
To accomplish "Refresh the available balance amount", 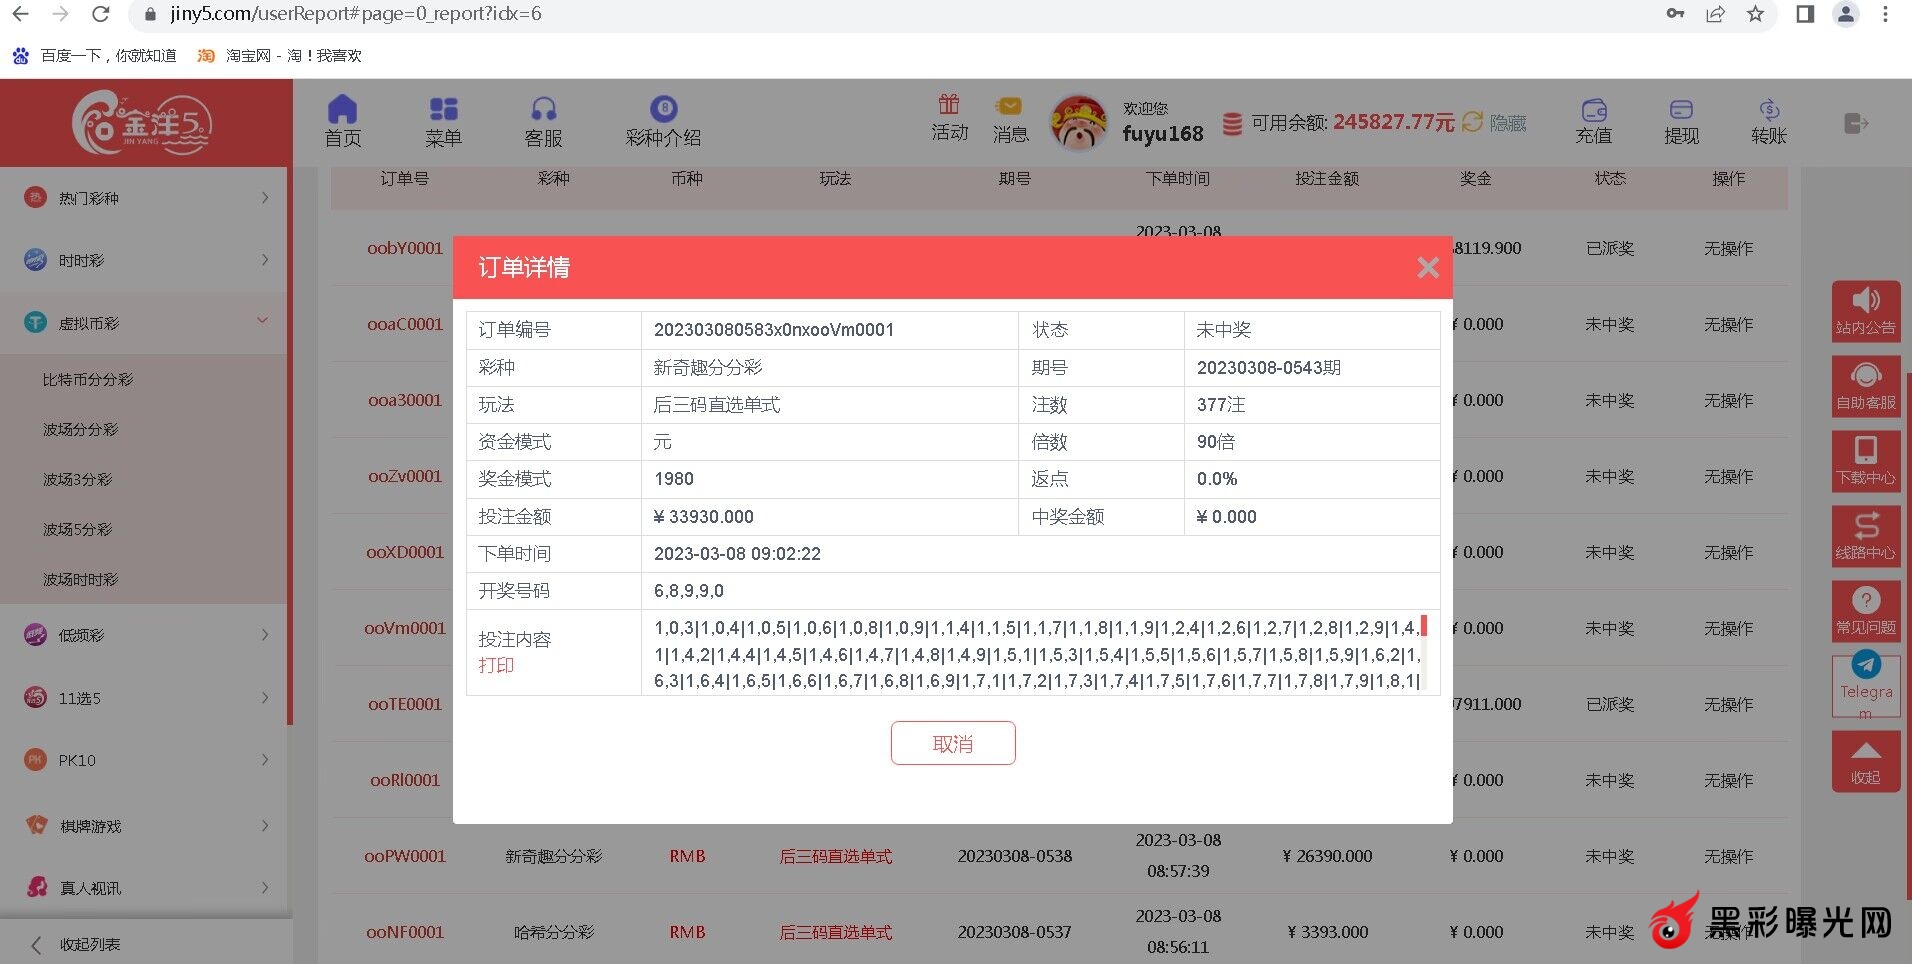I will click(x=1472, y=122).
